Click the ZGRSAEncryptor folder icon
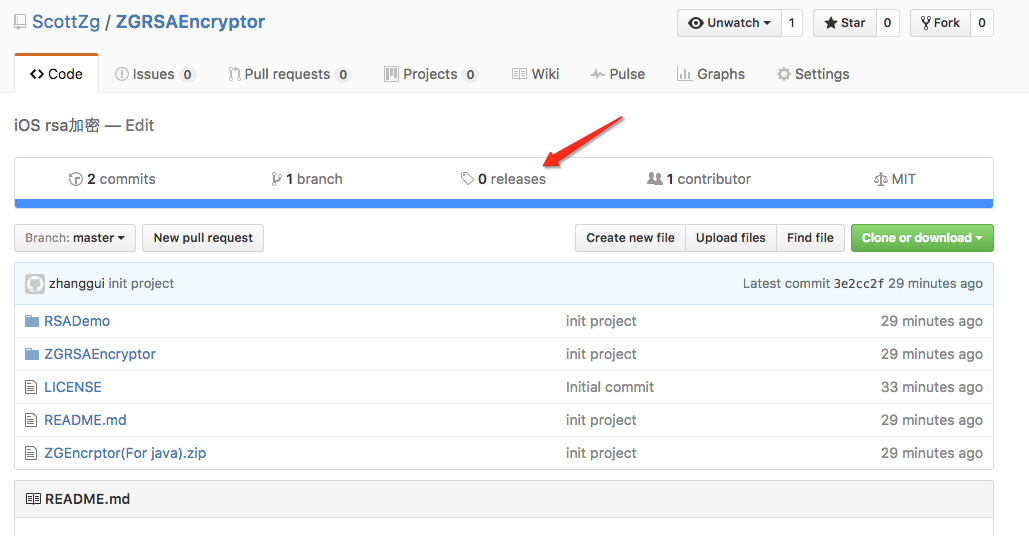The image size is (1029, 536). click(x=33, y=354)
